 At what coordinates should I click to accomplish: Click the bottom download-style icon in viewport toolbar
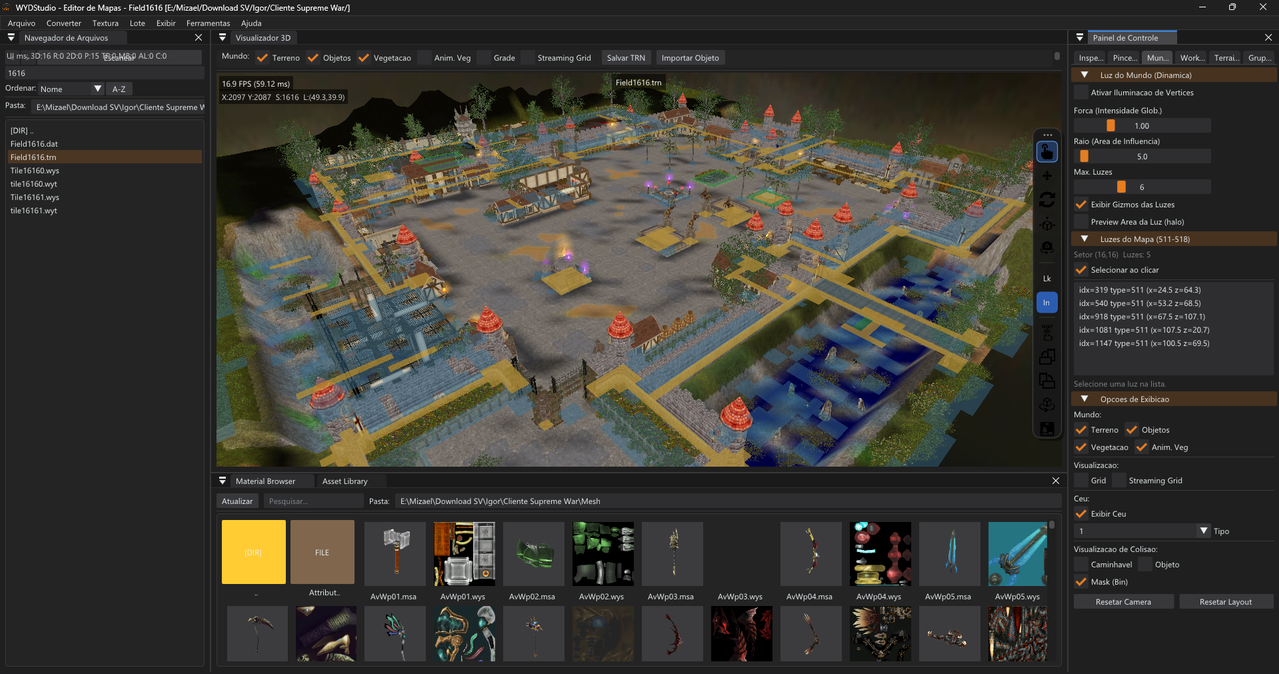pos(1046,429)
